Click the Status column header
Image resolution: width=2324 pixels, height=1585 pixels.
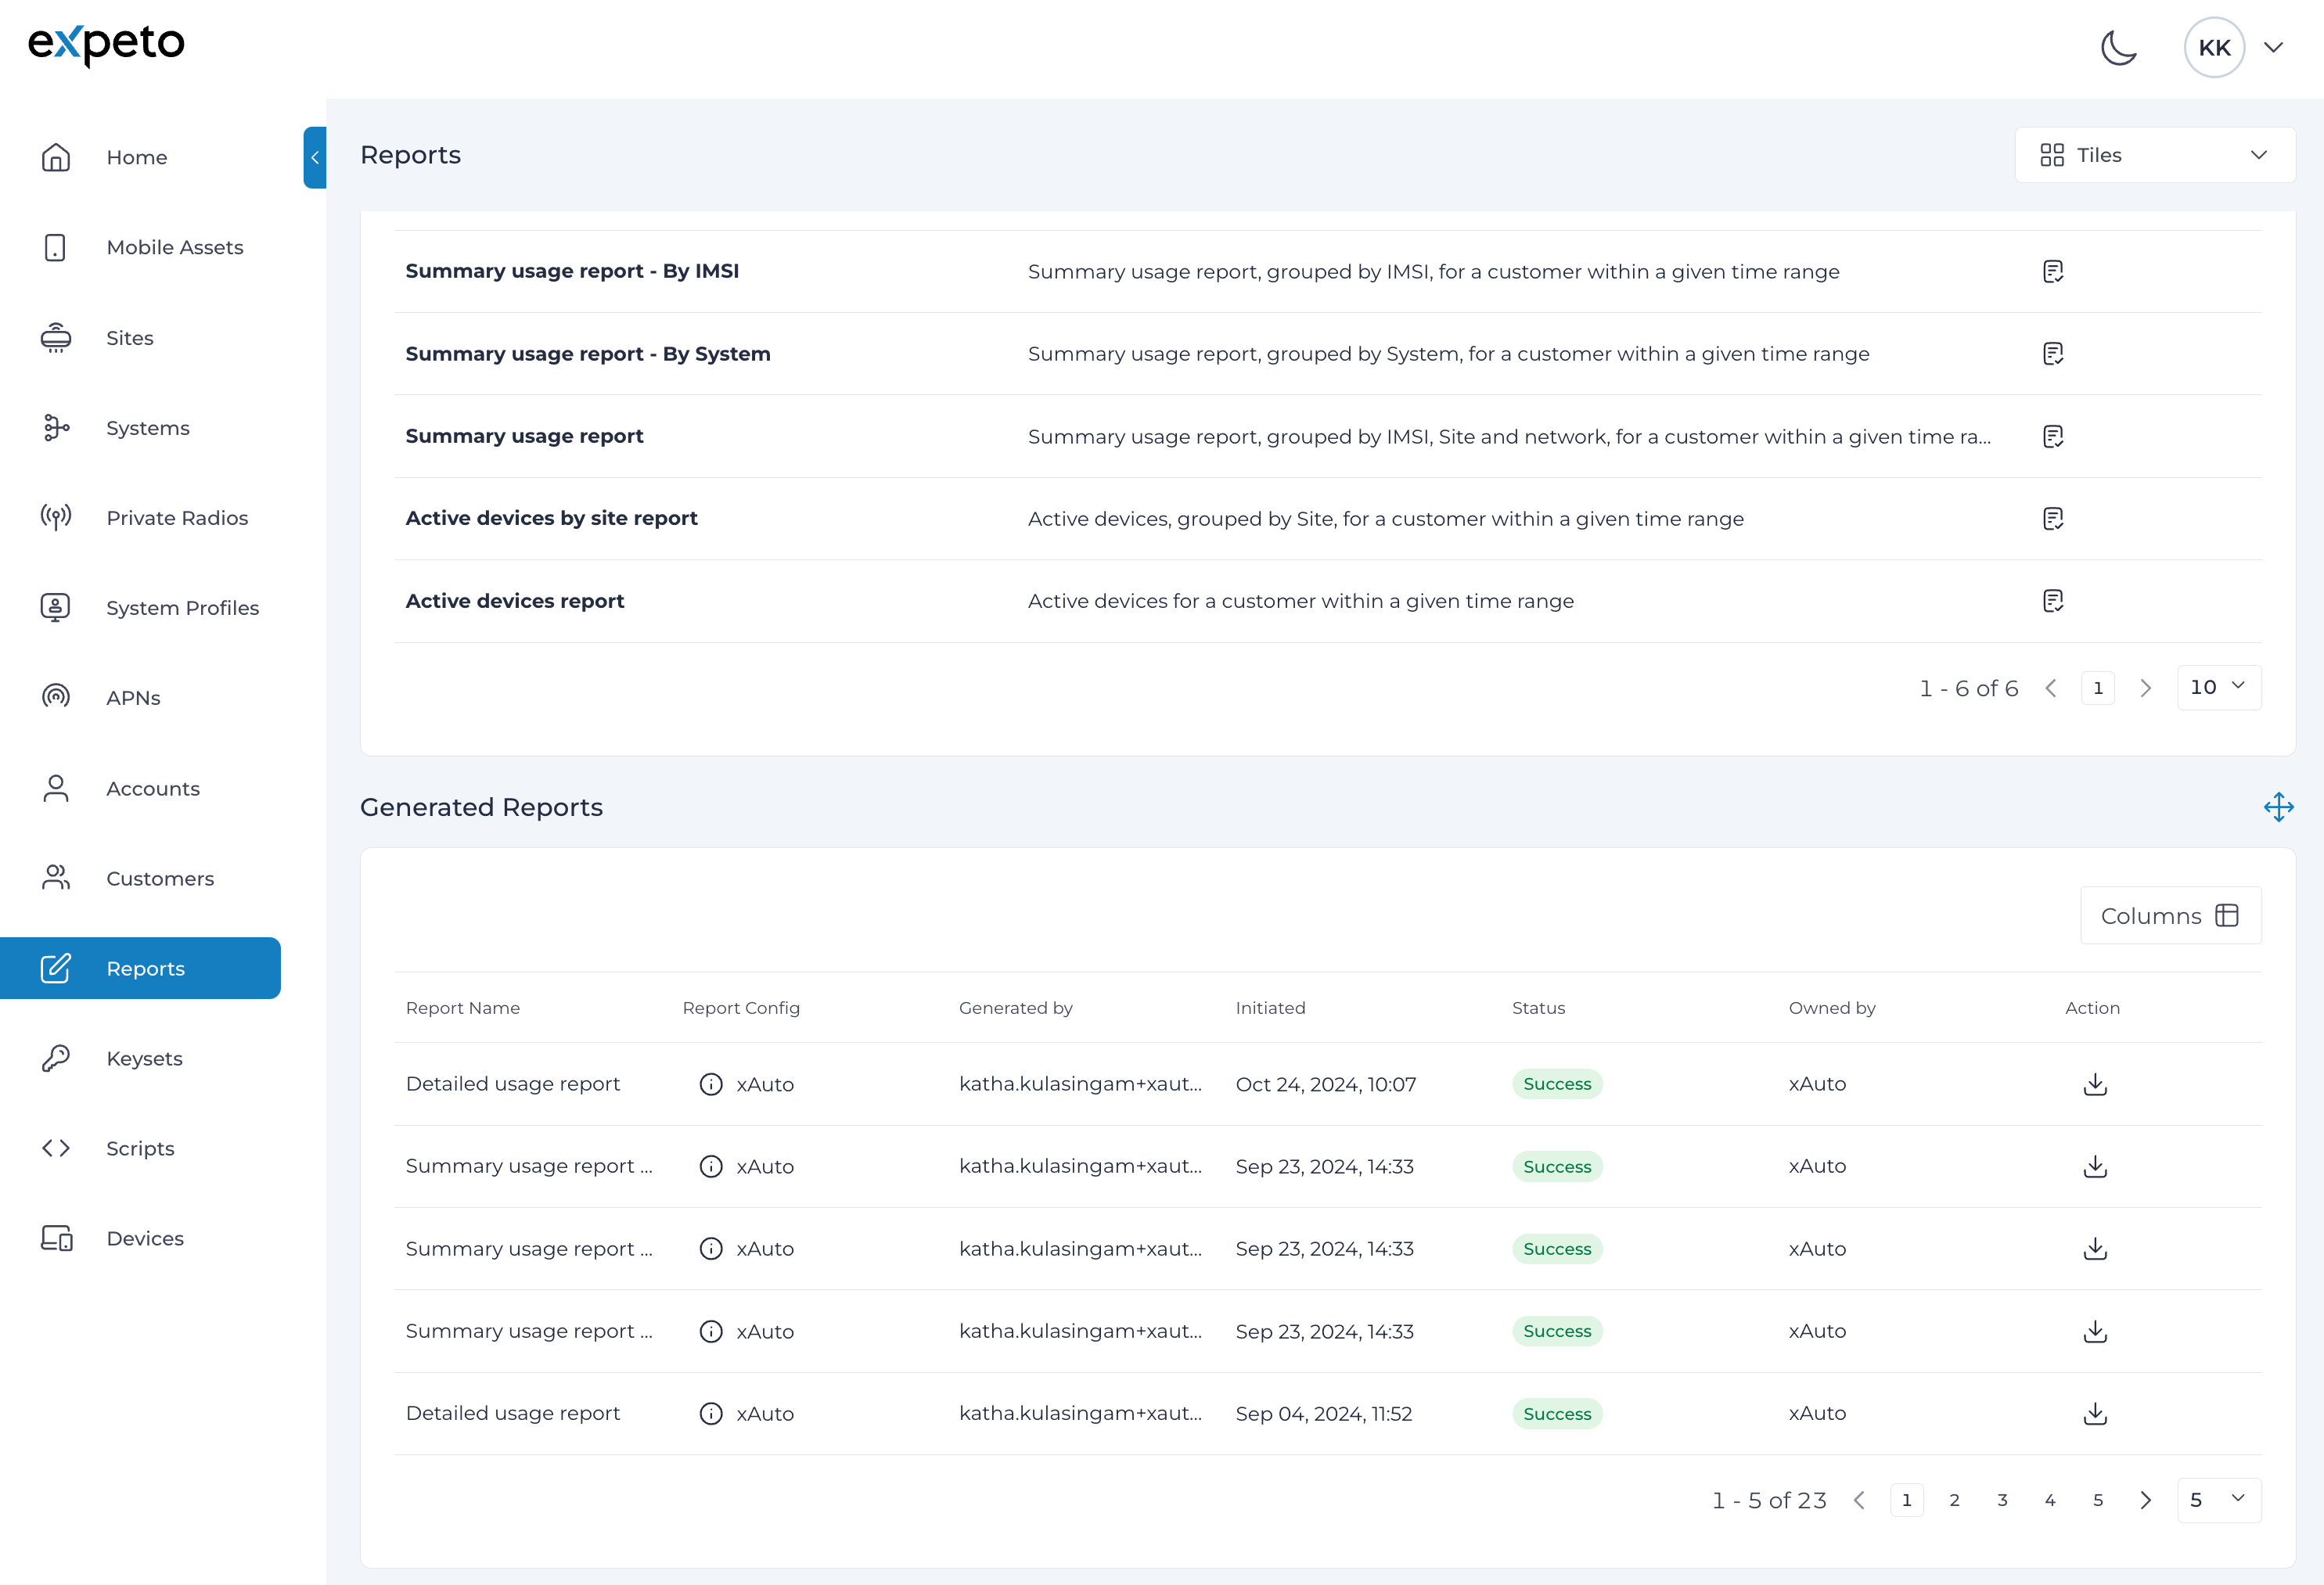(x=1538, y=1008)
